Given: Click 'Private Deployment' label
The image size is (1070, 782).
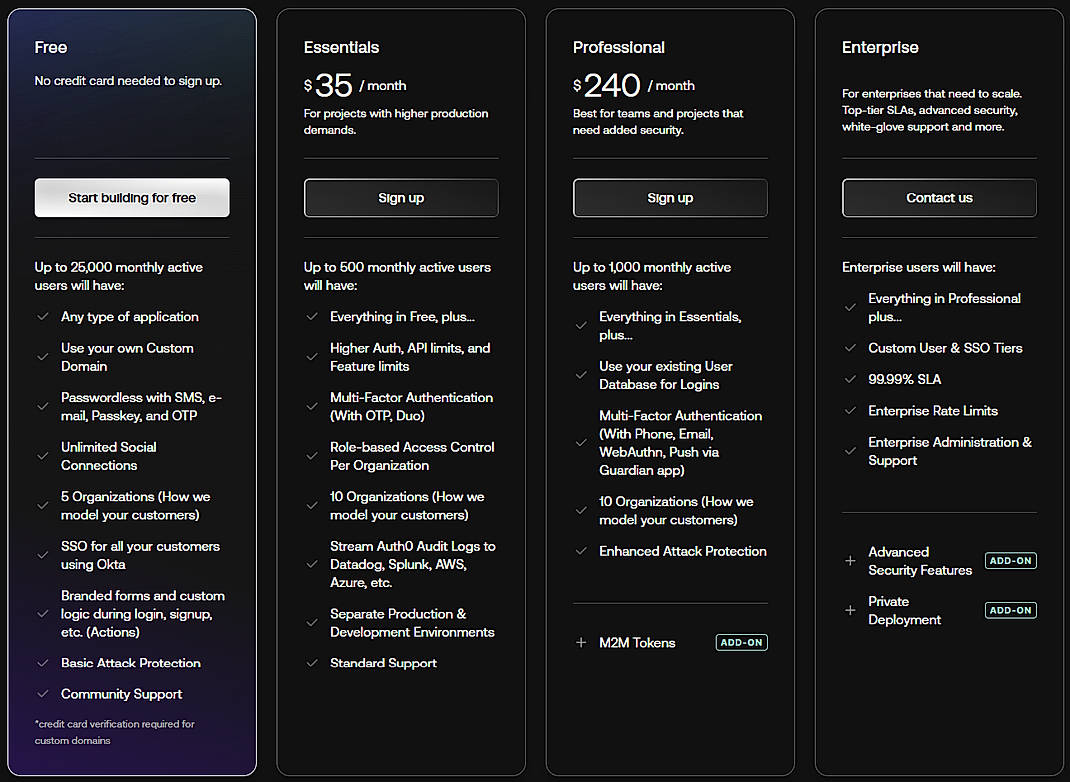Looking at the screenshot, I should tap(904, 610).
